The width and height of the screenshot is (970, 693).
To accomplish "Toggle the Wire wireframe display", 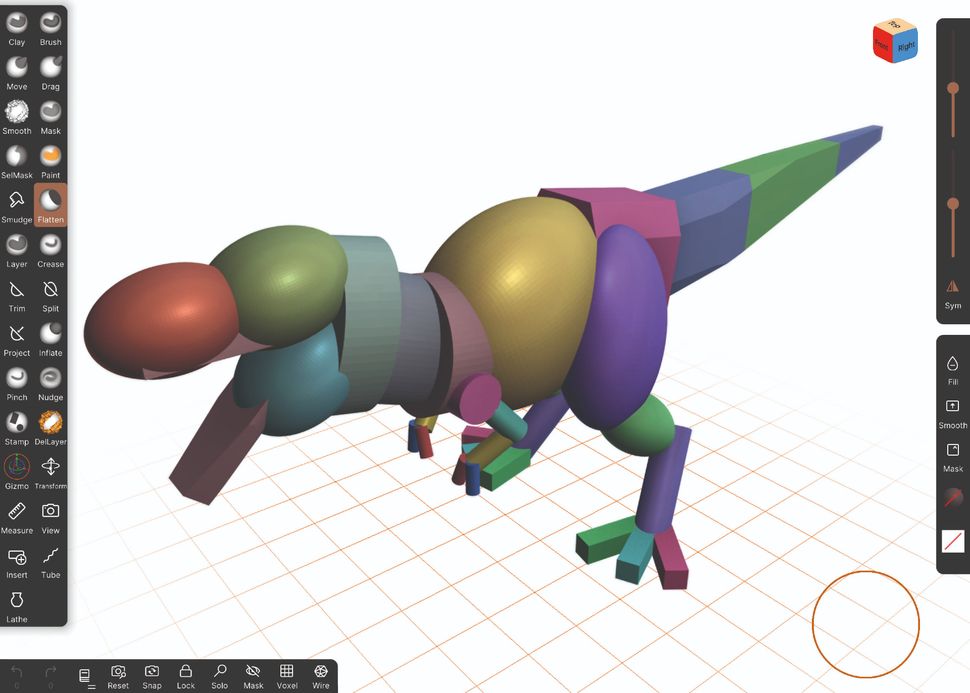I will click(320, 672).
